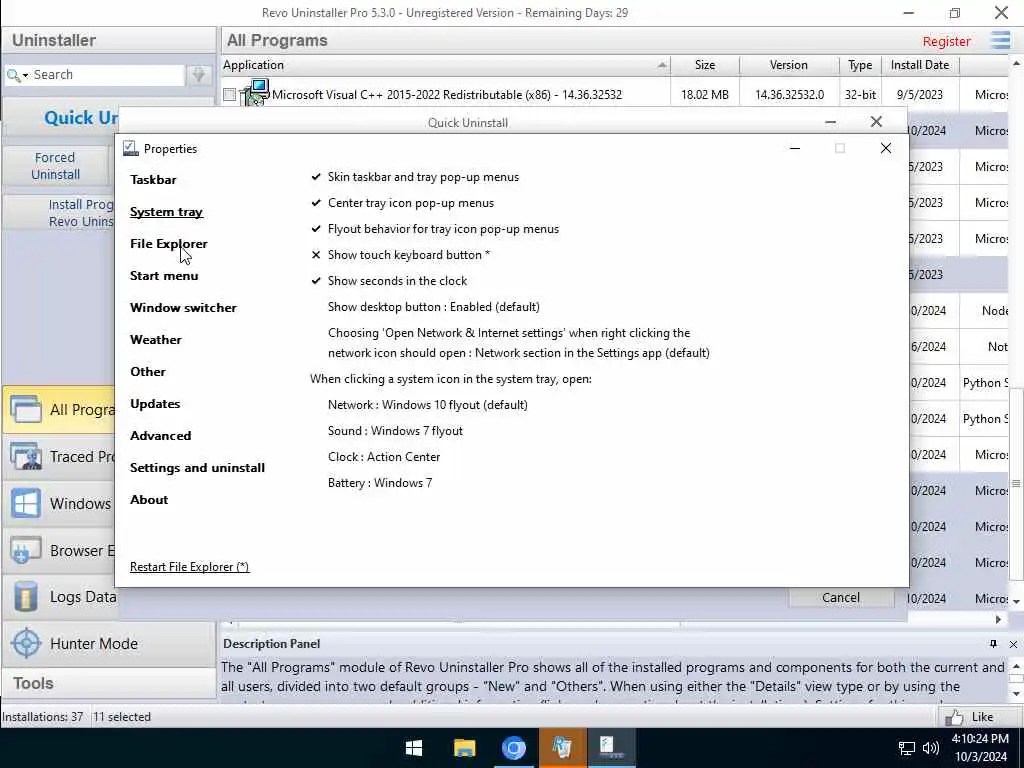Screen dimensions: 1024x768
Task: Toggle Show seconds in the clock
Action: (397, 281)
